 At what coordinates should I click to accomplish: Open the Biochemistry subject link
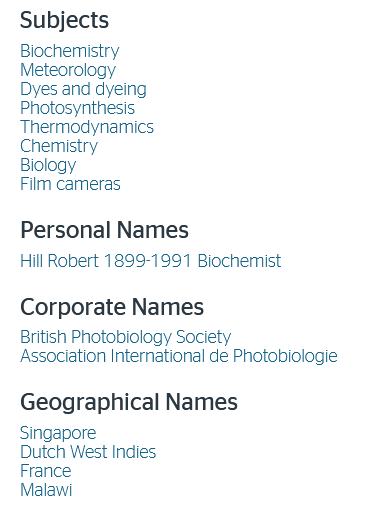(70, 51)
